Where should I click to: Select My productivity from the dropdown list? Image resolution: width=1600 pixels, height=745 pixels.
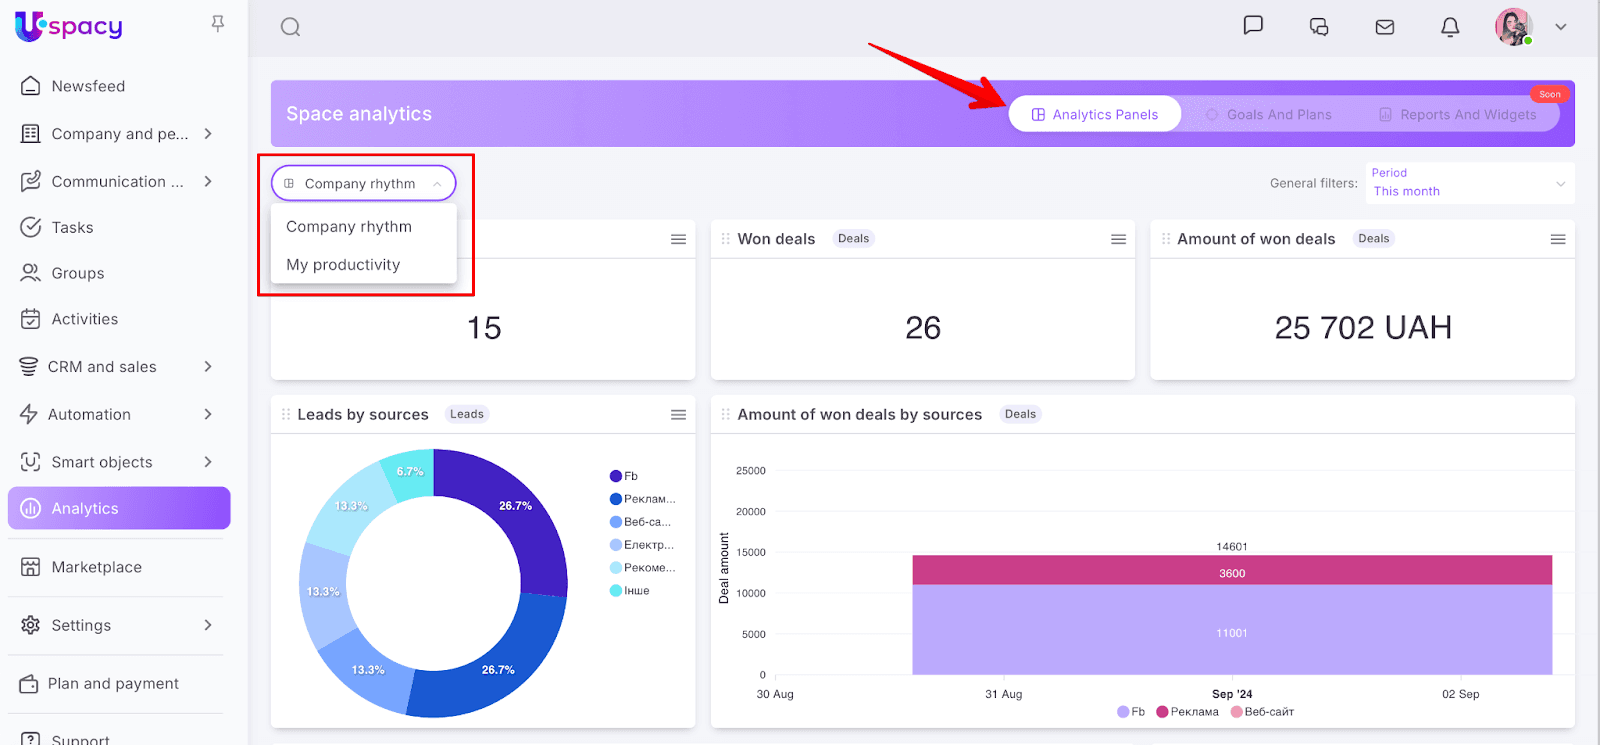click(343, 265)
